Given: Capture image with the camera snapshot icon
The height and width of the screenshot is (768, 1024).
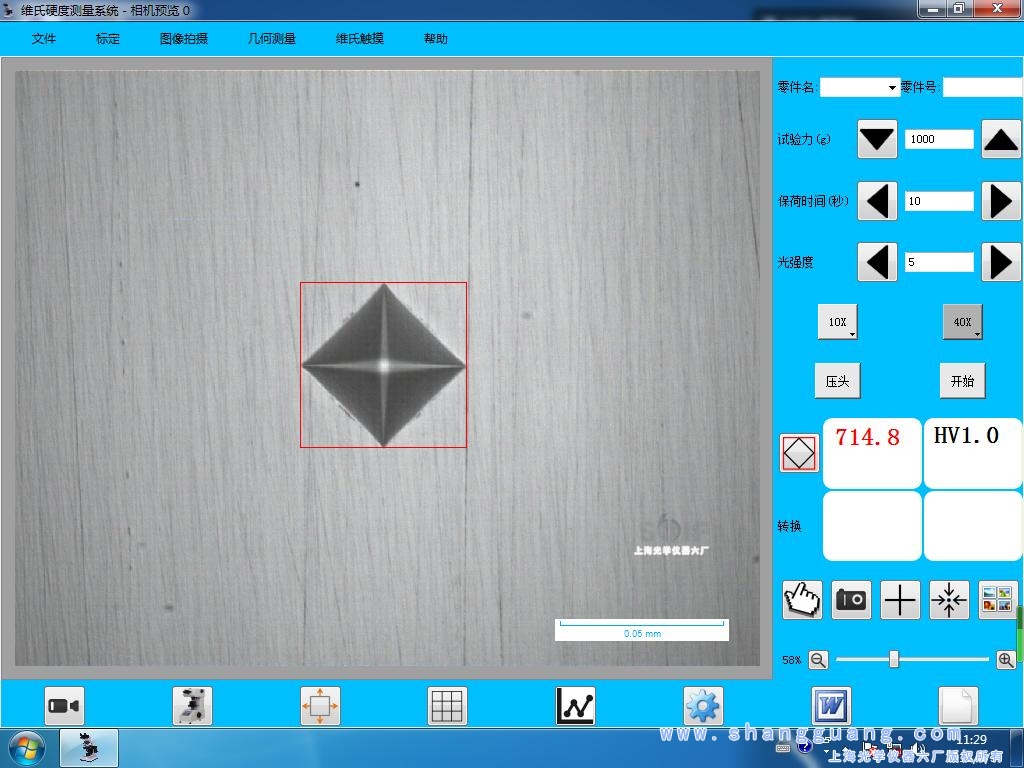Looking at the screenshot, I should tap(851, 600).
